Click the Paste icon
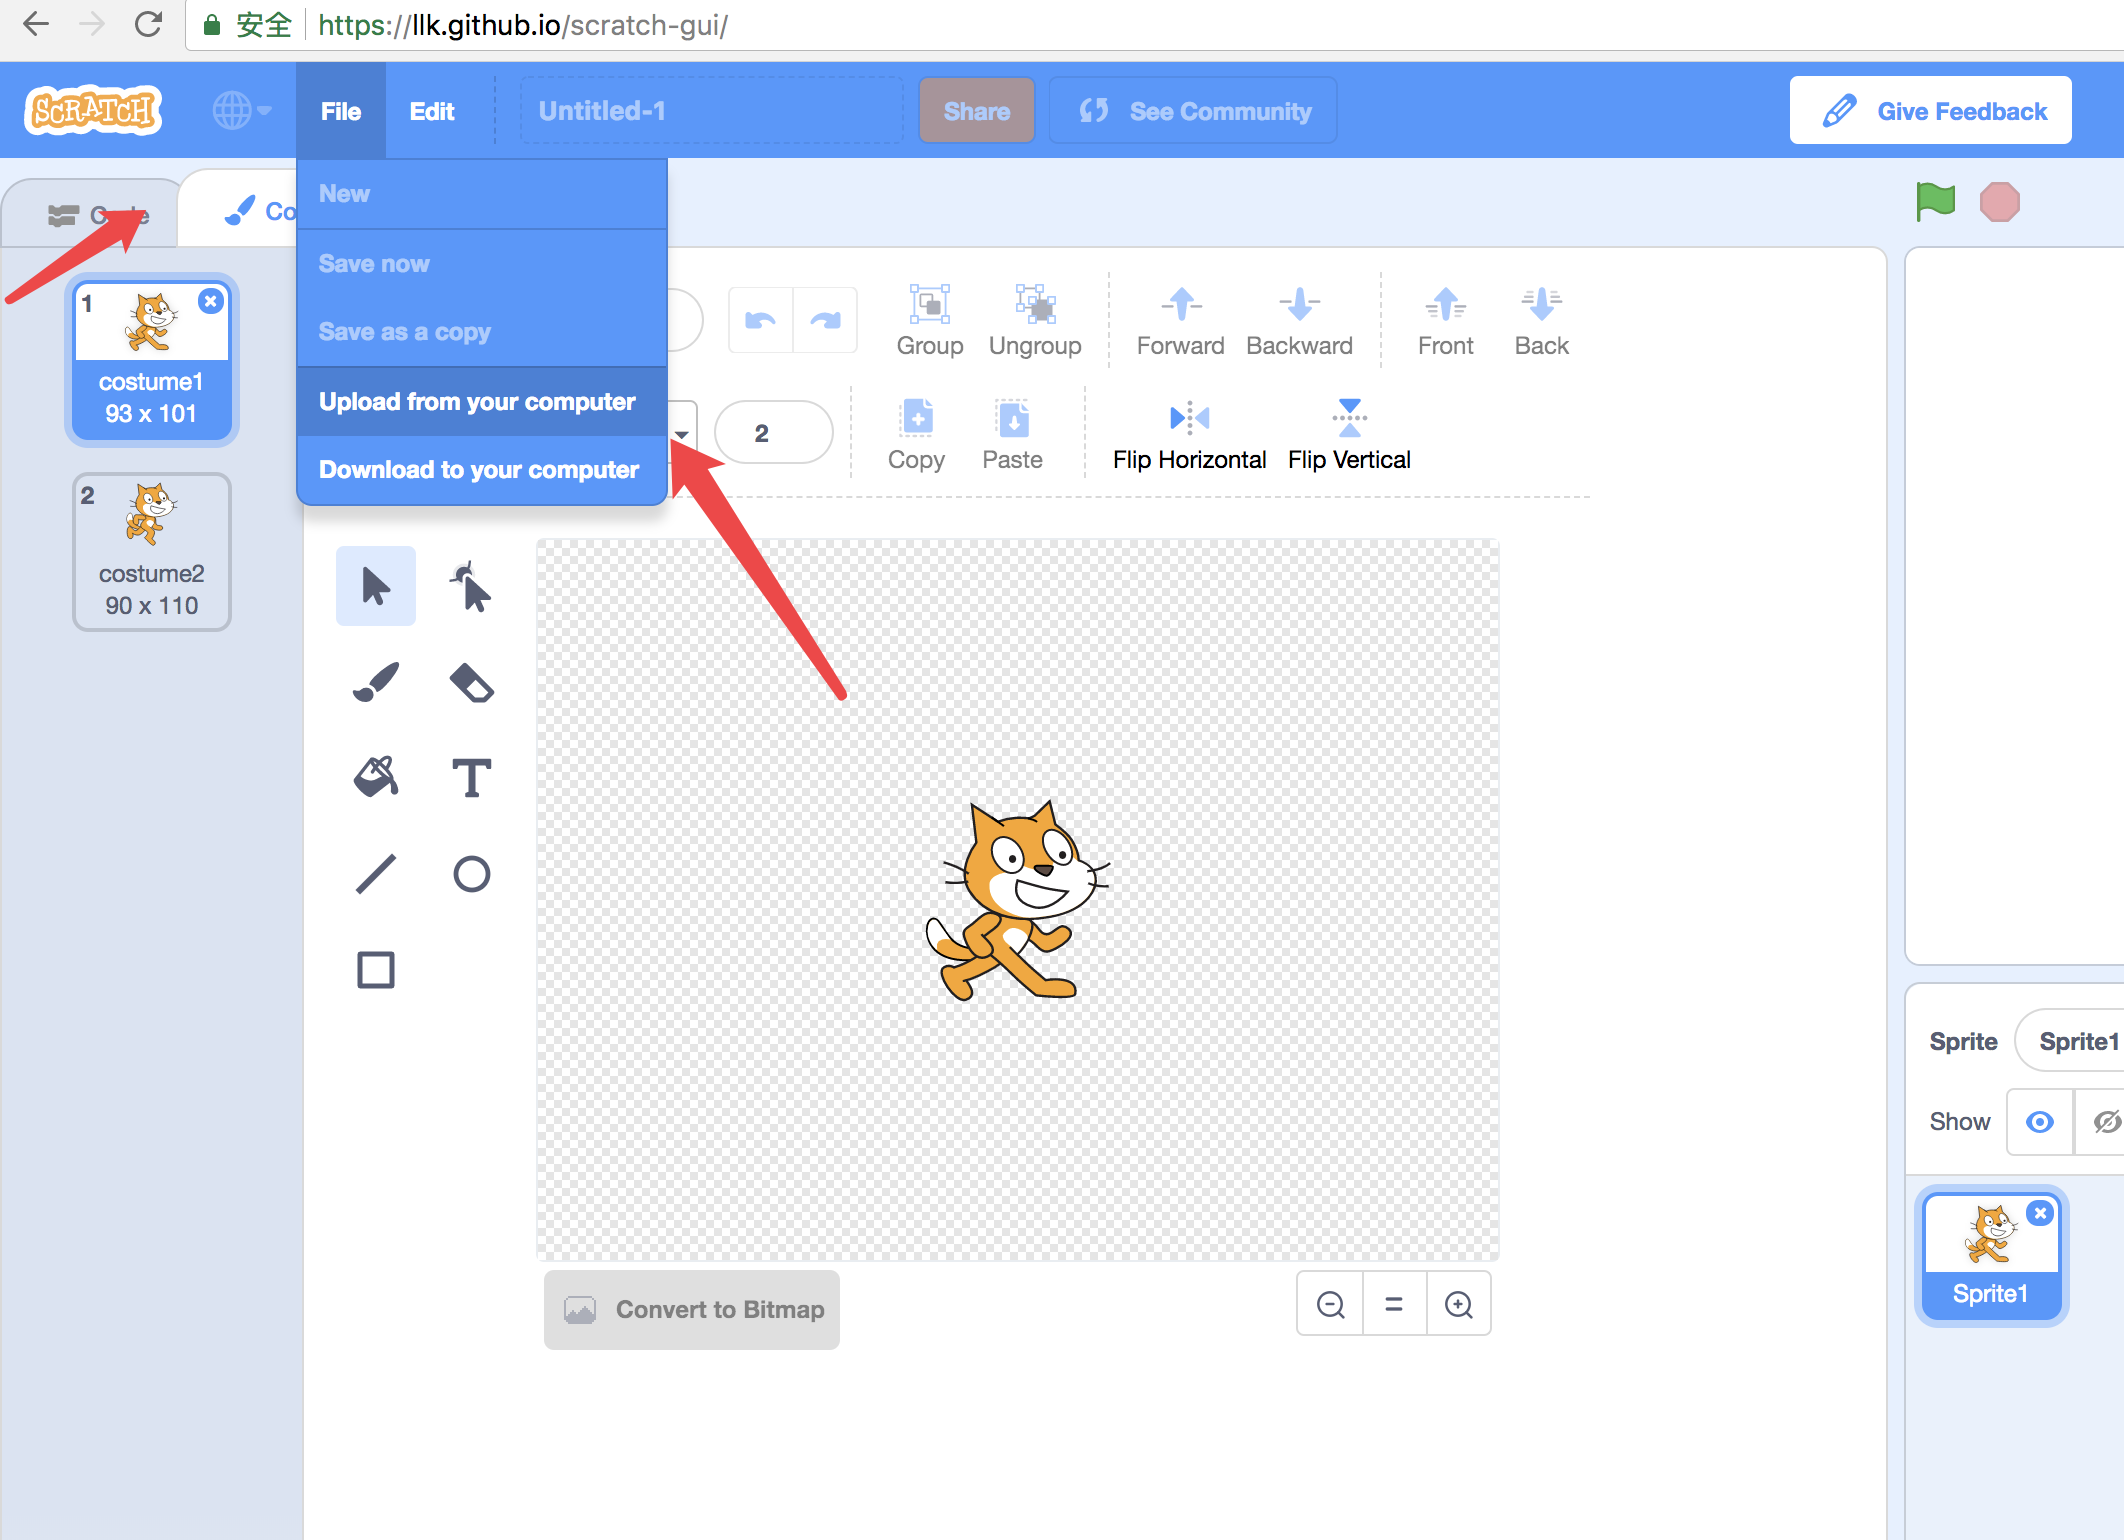Viewport: 2124px width, 1540px height. tap(1012, 435)
